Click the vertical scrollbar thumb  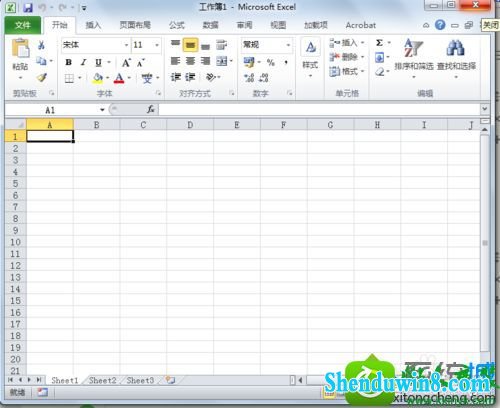pos(485,243)
